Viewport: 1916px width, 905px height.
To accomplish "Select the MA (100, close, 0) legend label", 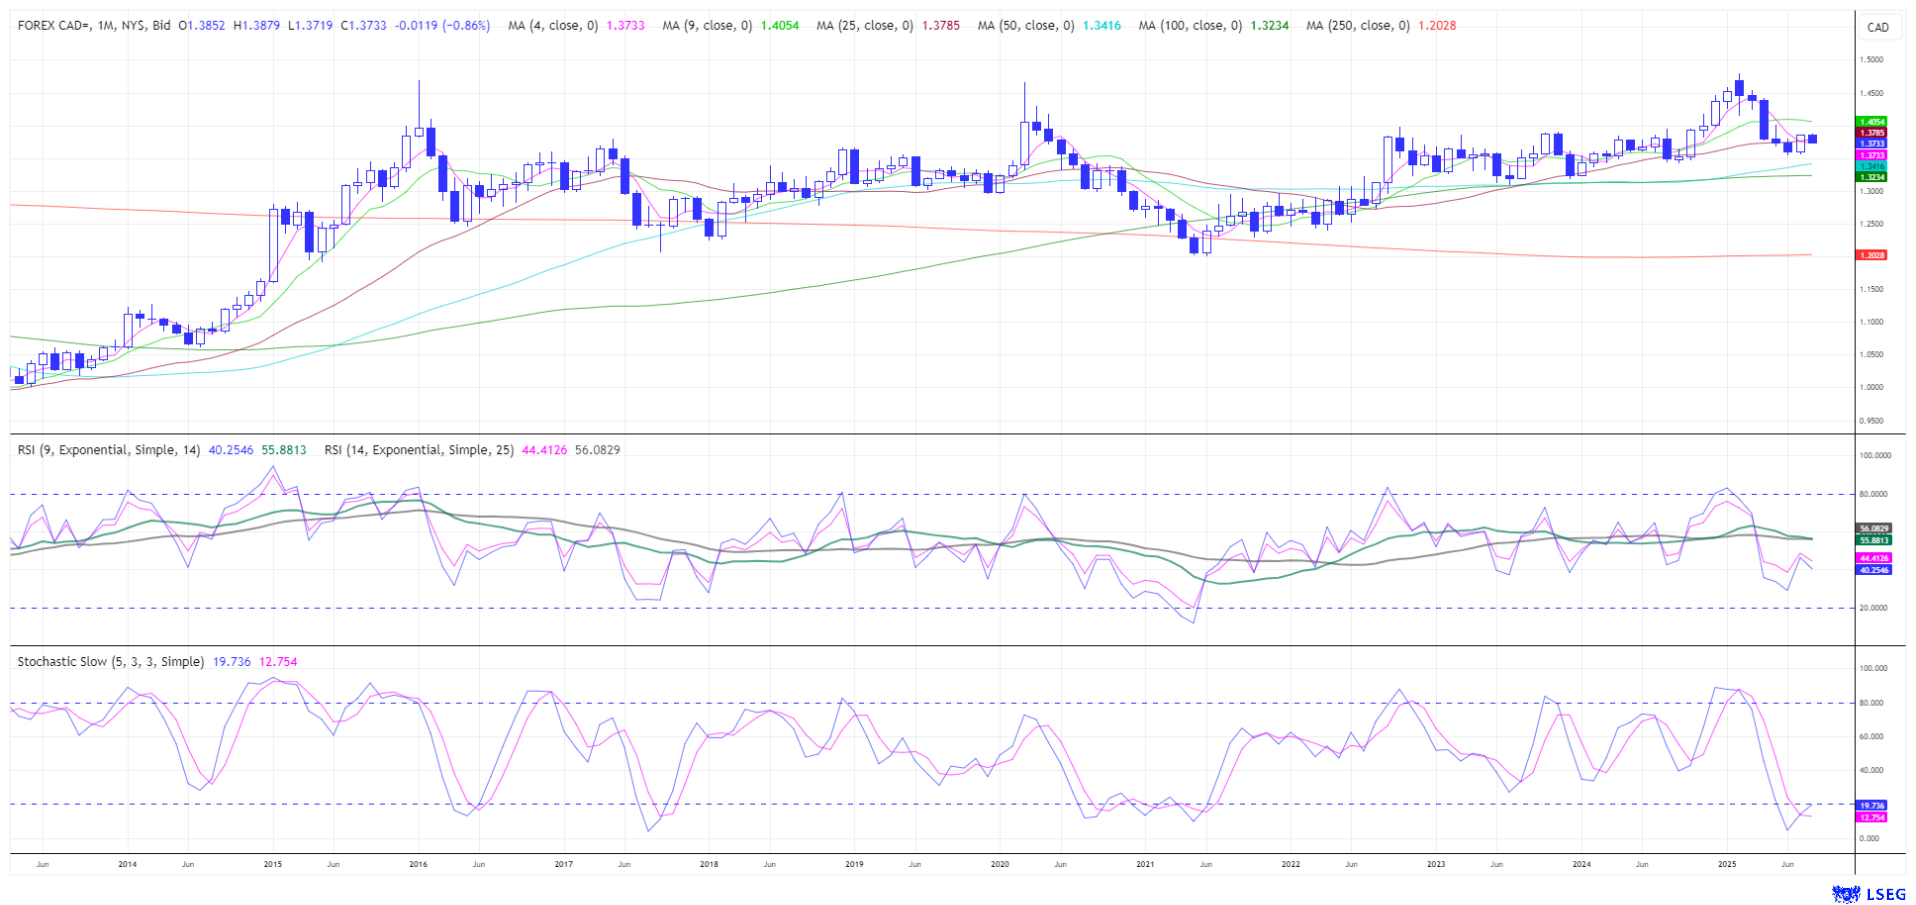I will [x=1190, y=26].
